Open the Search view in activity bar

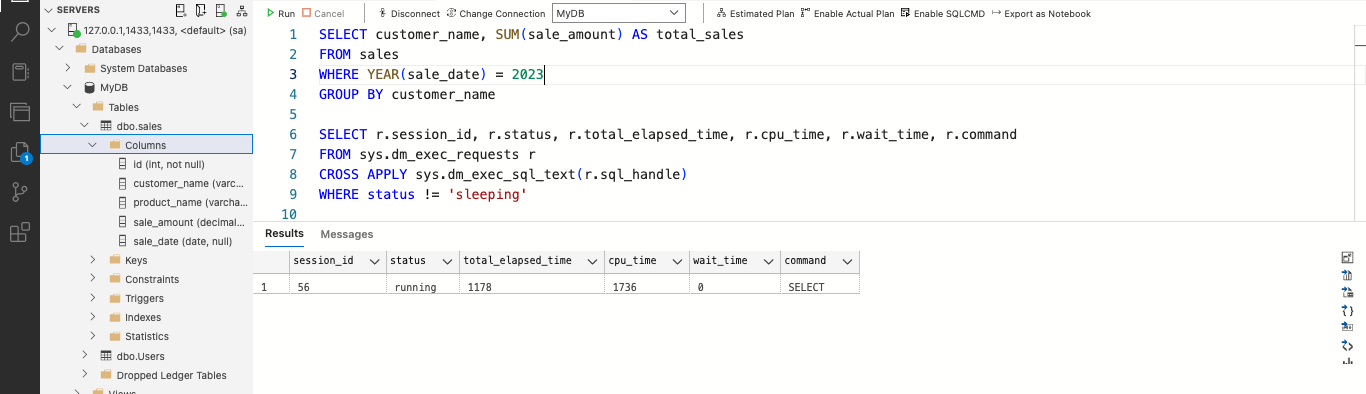click(19, 31)
